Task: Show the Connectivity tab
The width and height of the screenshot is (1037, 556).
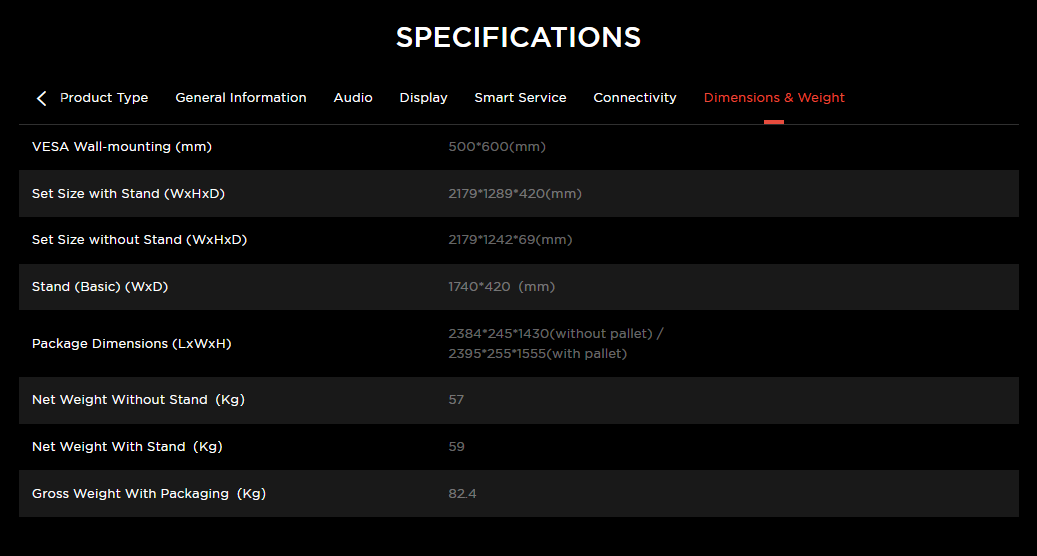Action: [x=635, y=98]
